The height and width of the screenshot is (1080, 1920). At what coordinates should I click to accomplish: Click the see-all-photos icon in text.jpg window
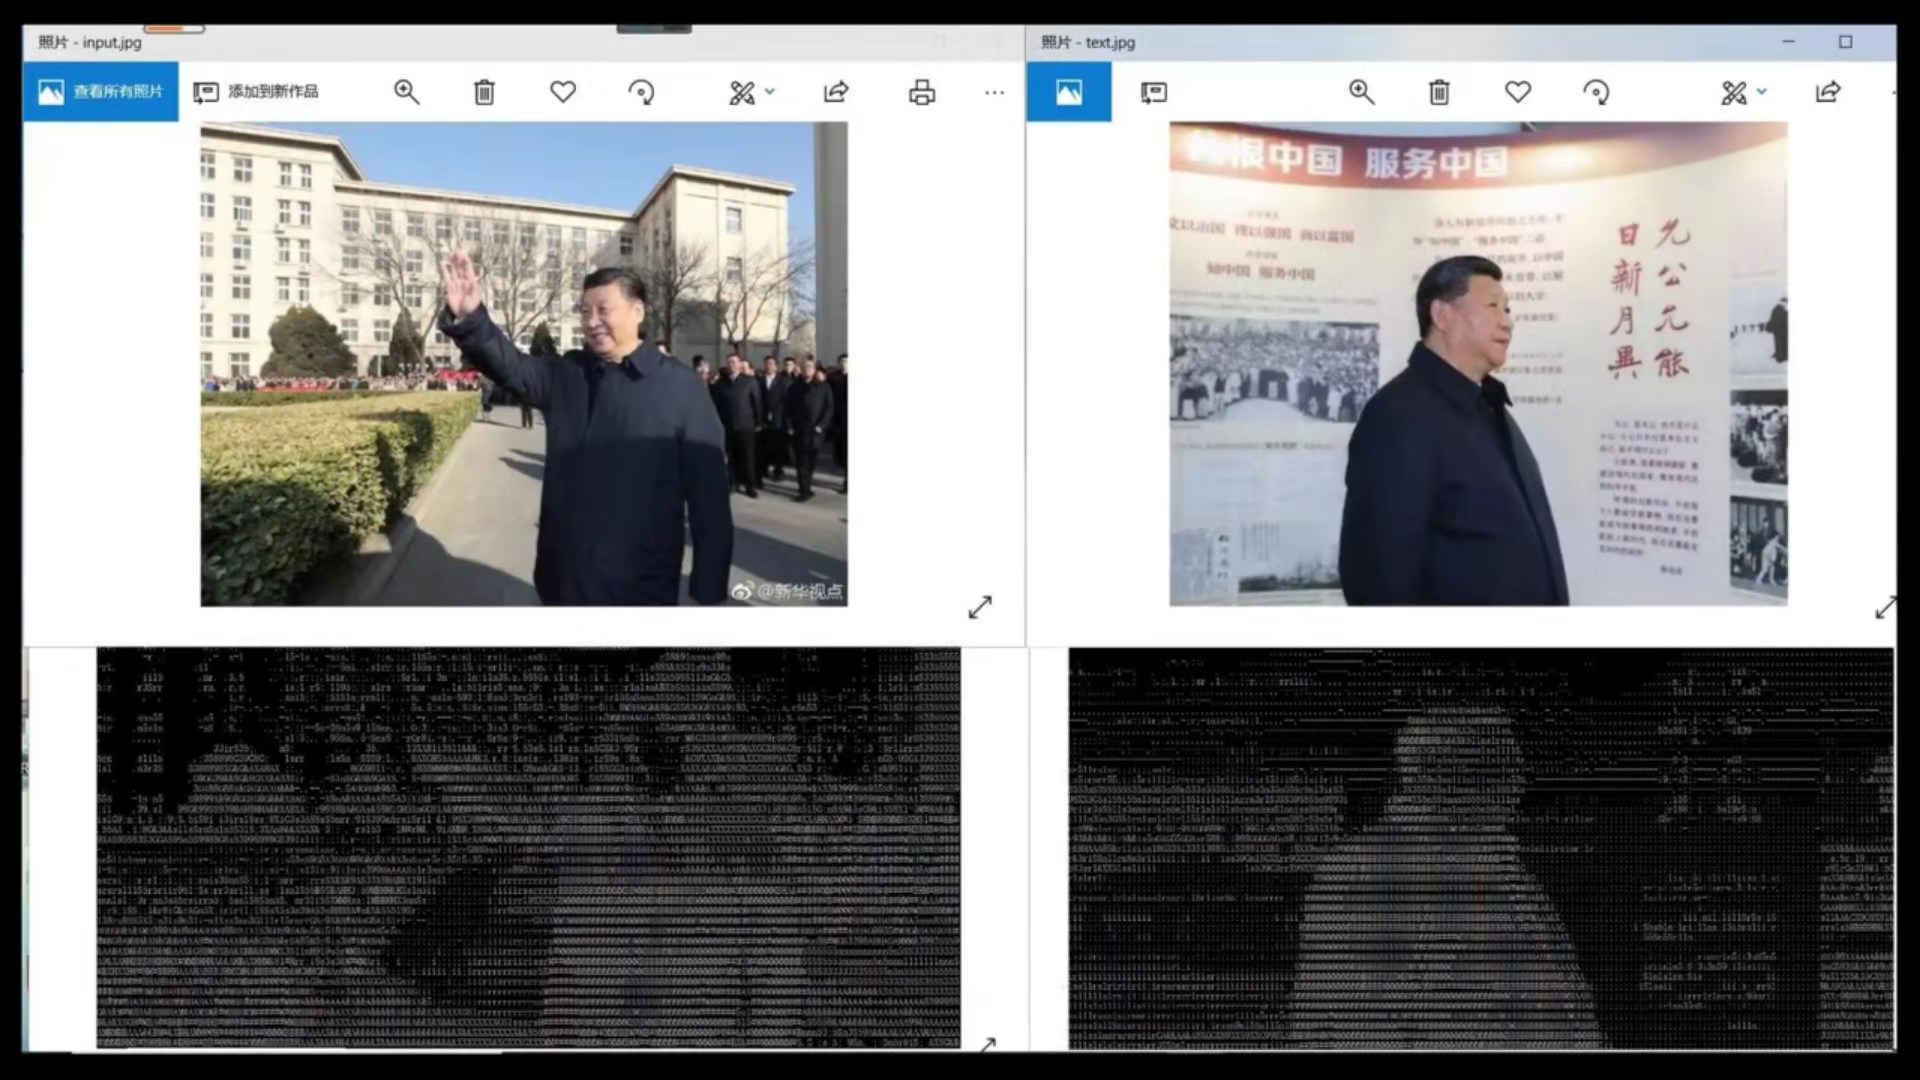tap(1069, 92)
